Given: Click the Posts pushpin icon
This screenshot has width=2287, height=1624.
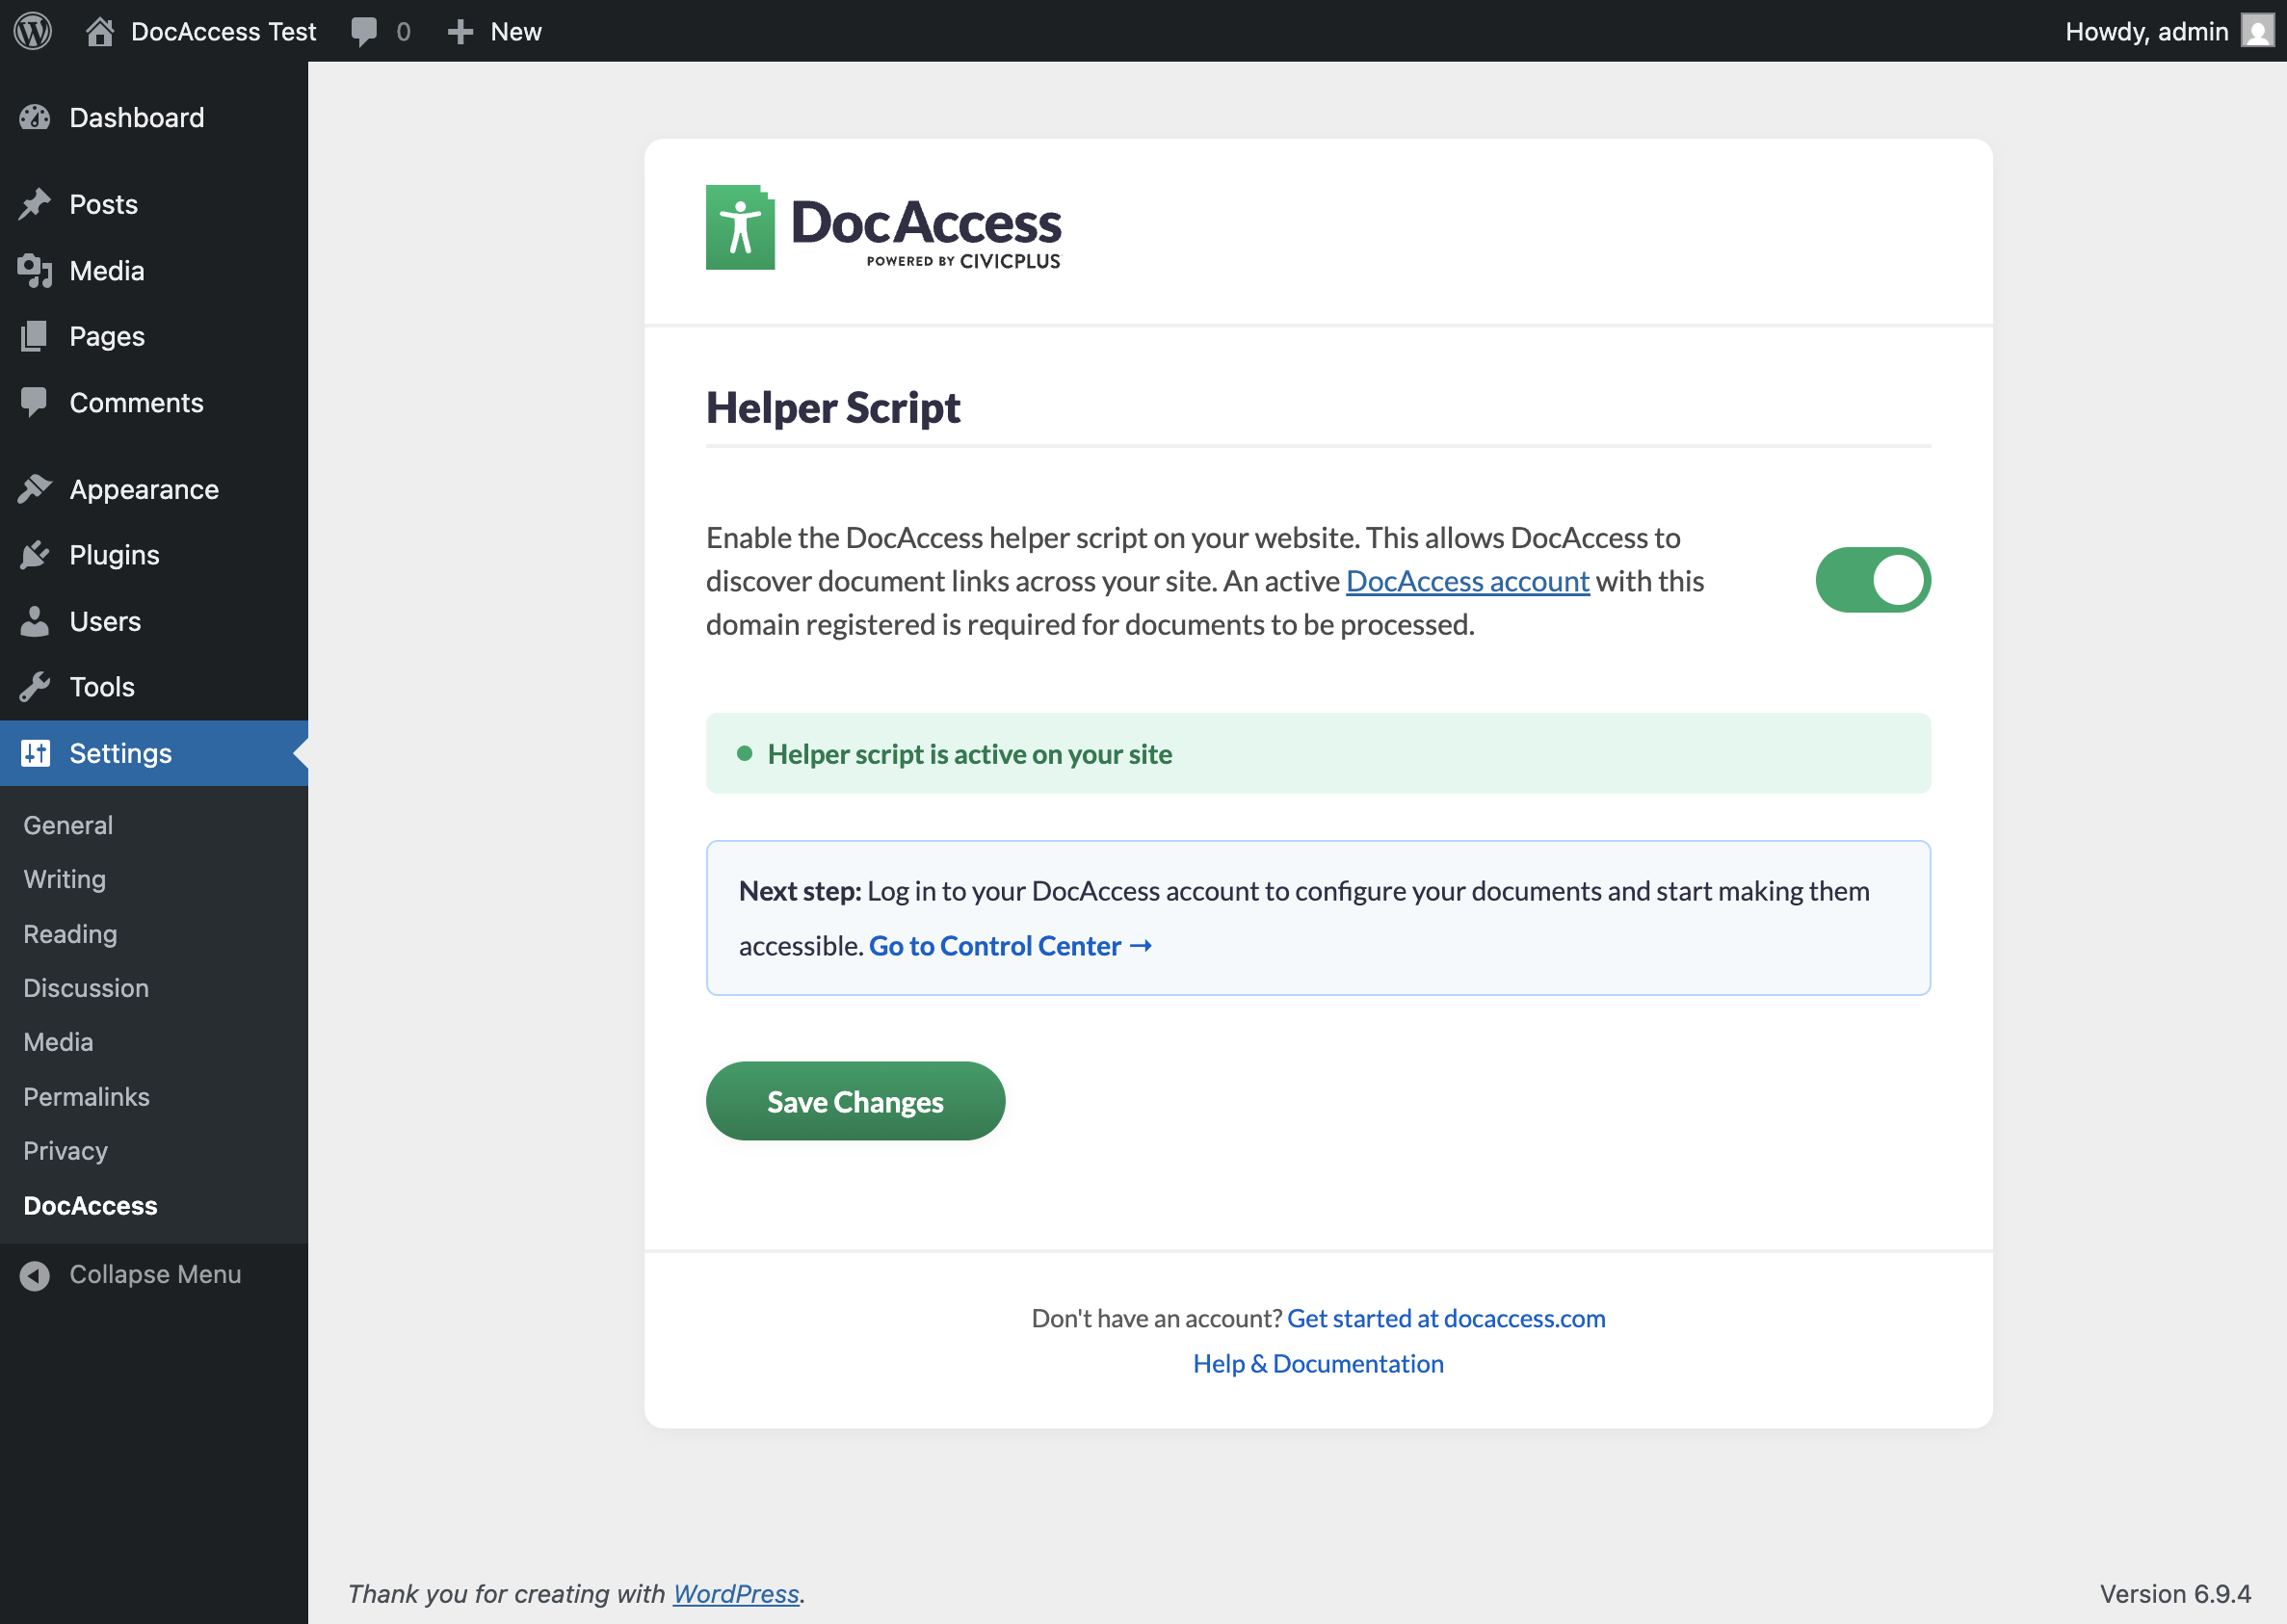Looking at the screenshot, I should point(34,204).
